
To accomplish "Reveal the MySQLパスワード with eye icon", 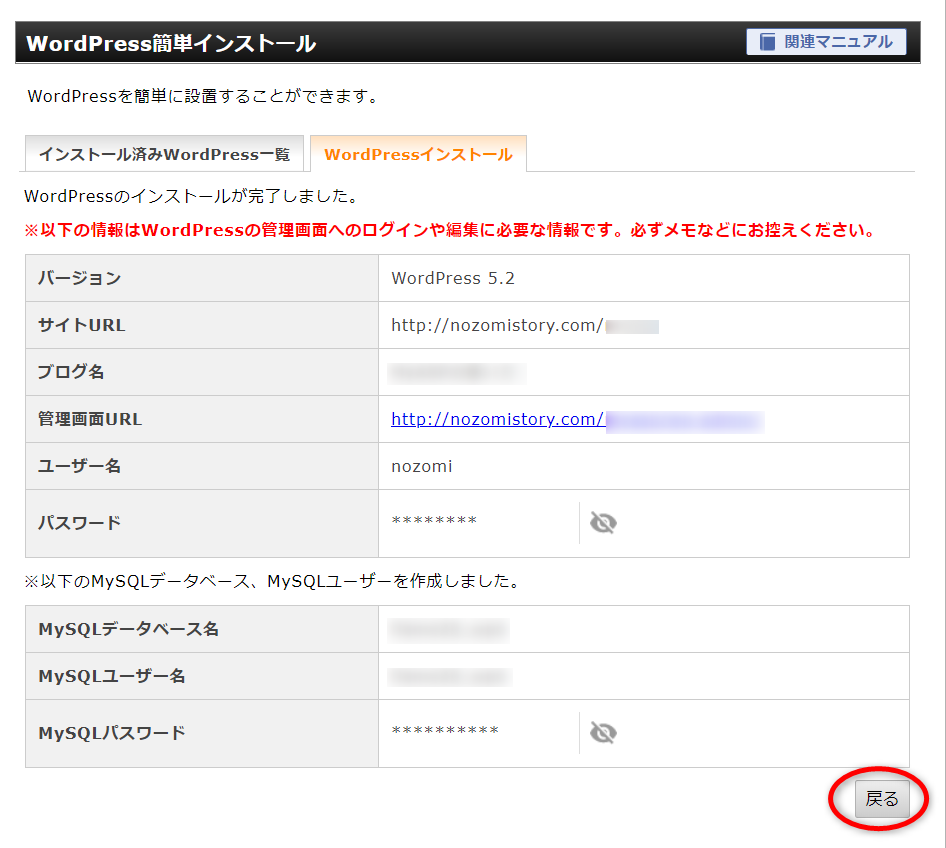I will tap(603, 732).
